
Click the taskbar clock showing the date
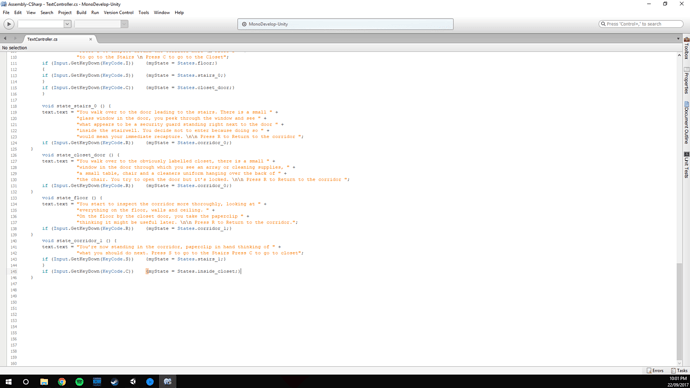tap(678, 382)
